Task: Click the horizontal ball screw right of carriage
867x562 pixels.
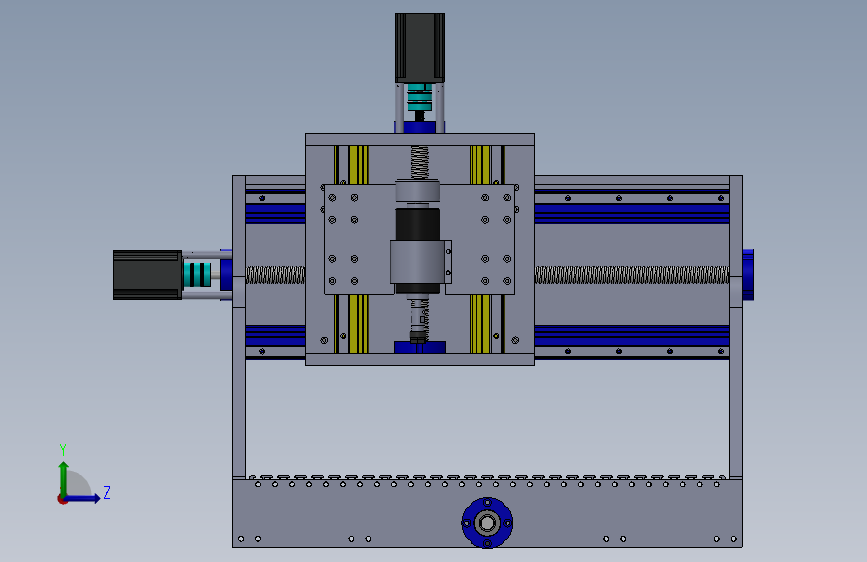Action: (x=631, y=275)
